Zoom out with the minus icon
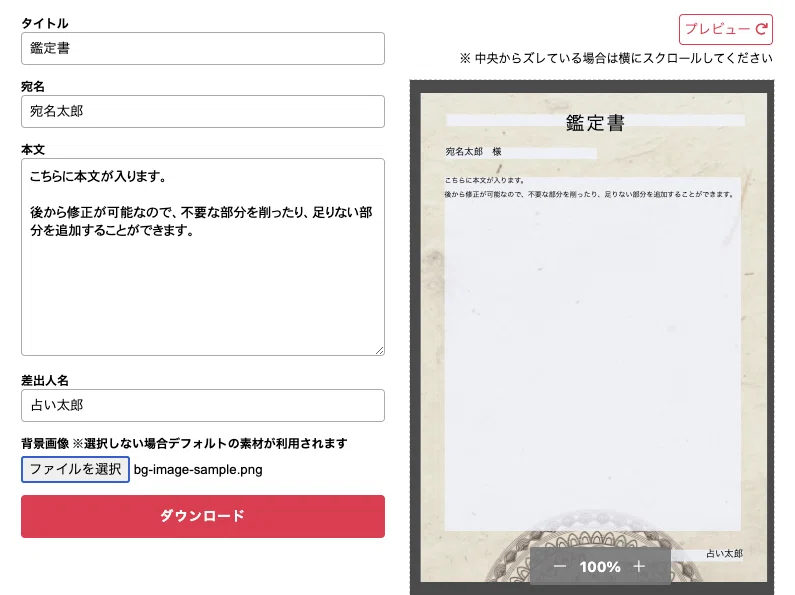 (x=560, y=566)
